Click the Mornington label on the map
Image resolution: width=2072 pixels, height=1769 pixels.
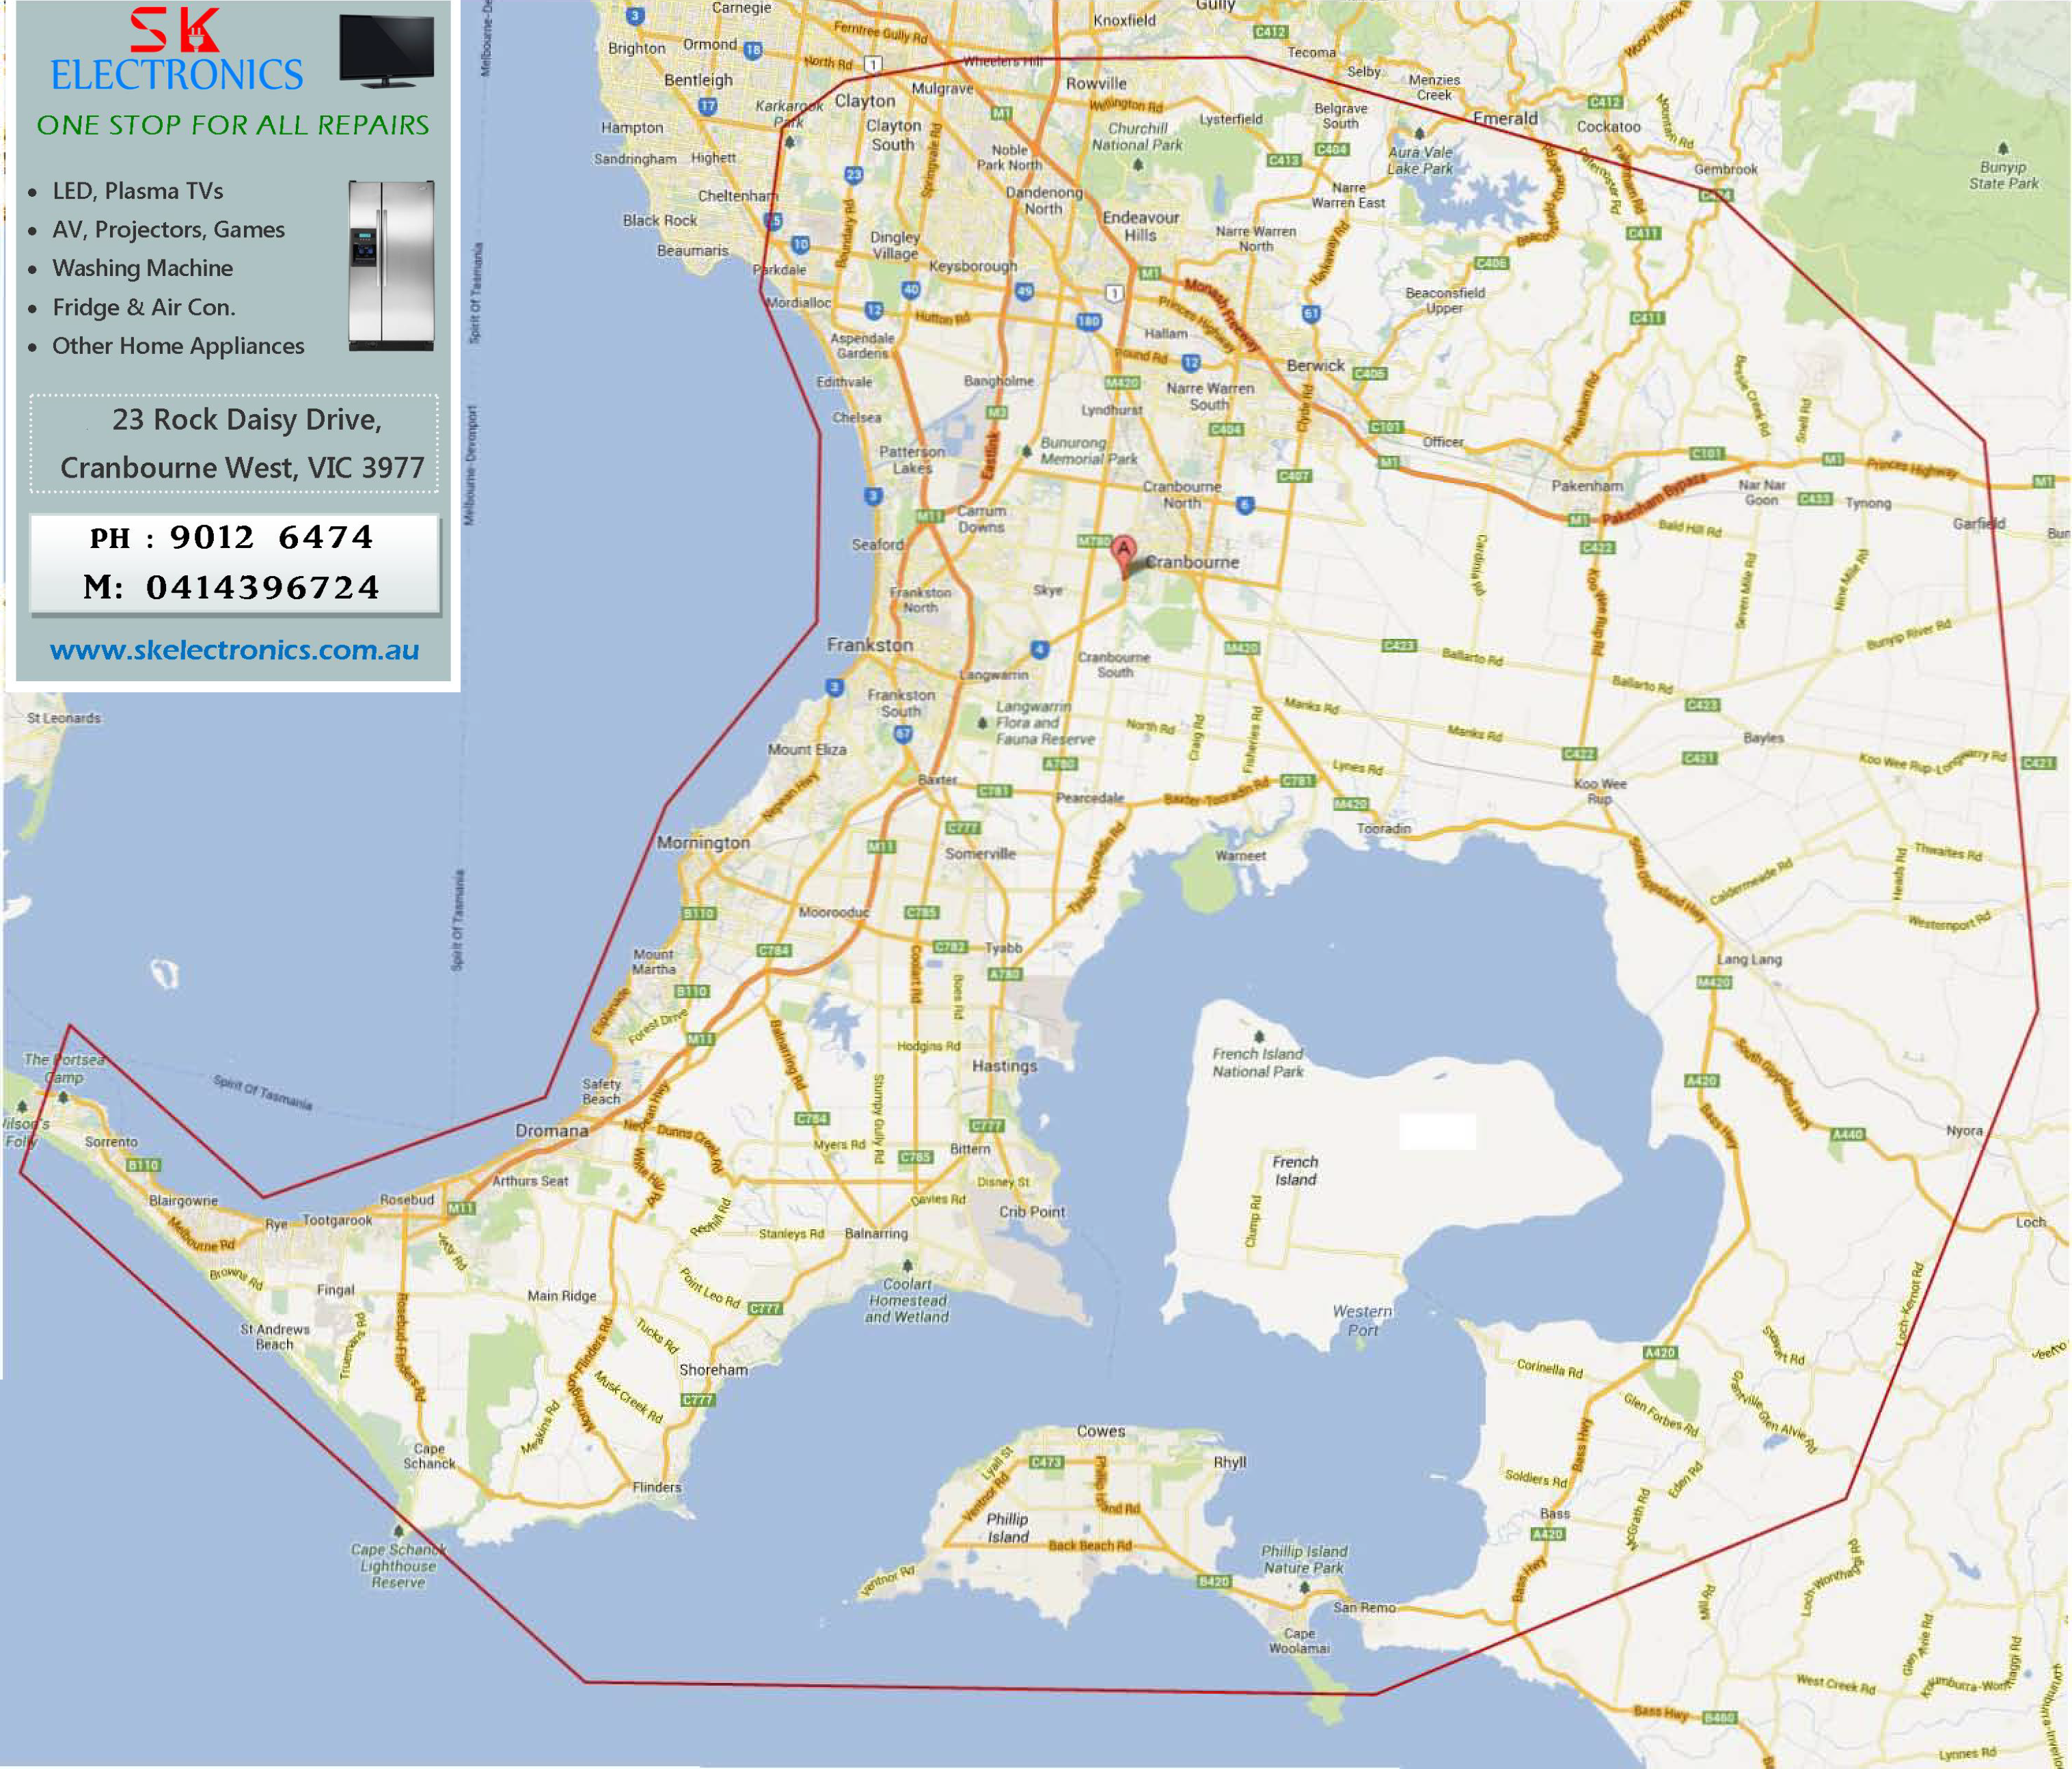(x=703, y=843)
